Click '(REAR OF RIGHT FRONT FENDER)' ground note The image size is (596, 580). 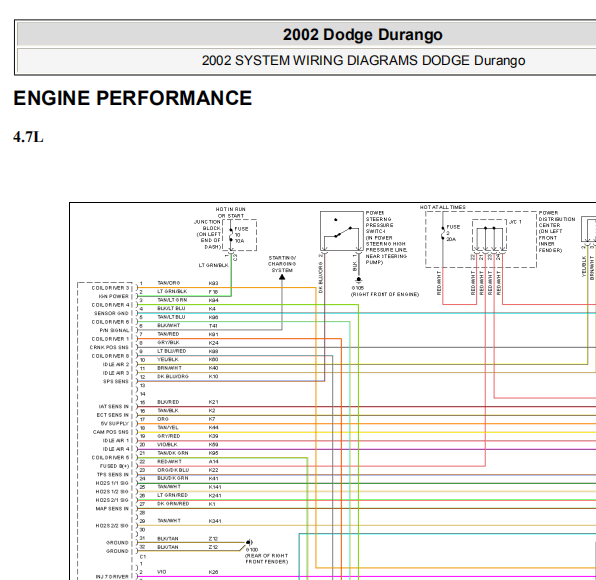pyautogui.click(x=266, y=559)
